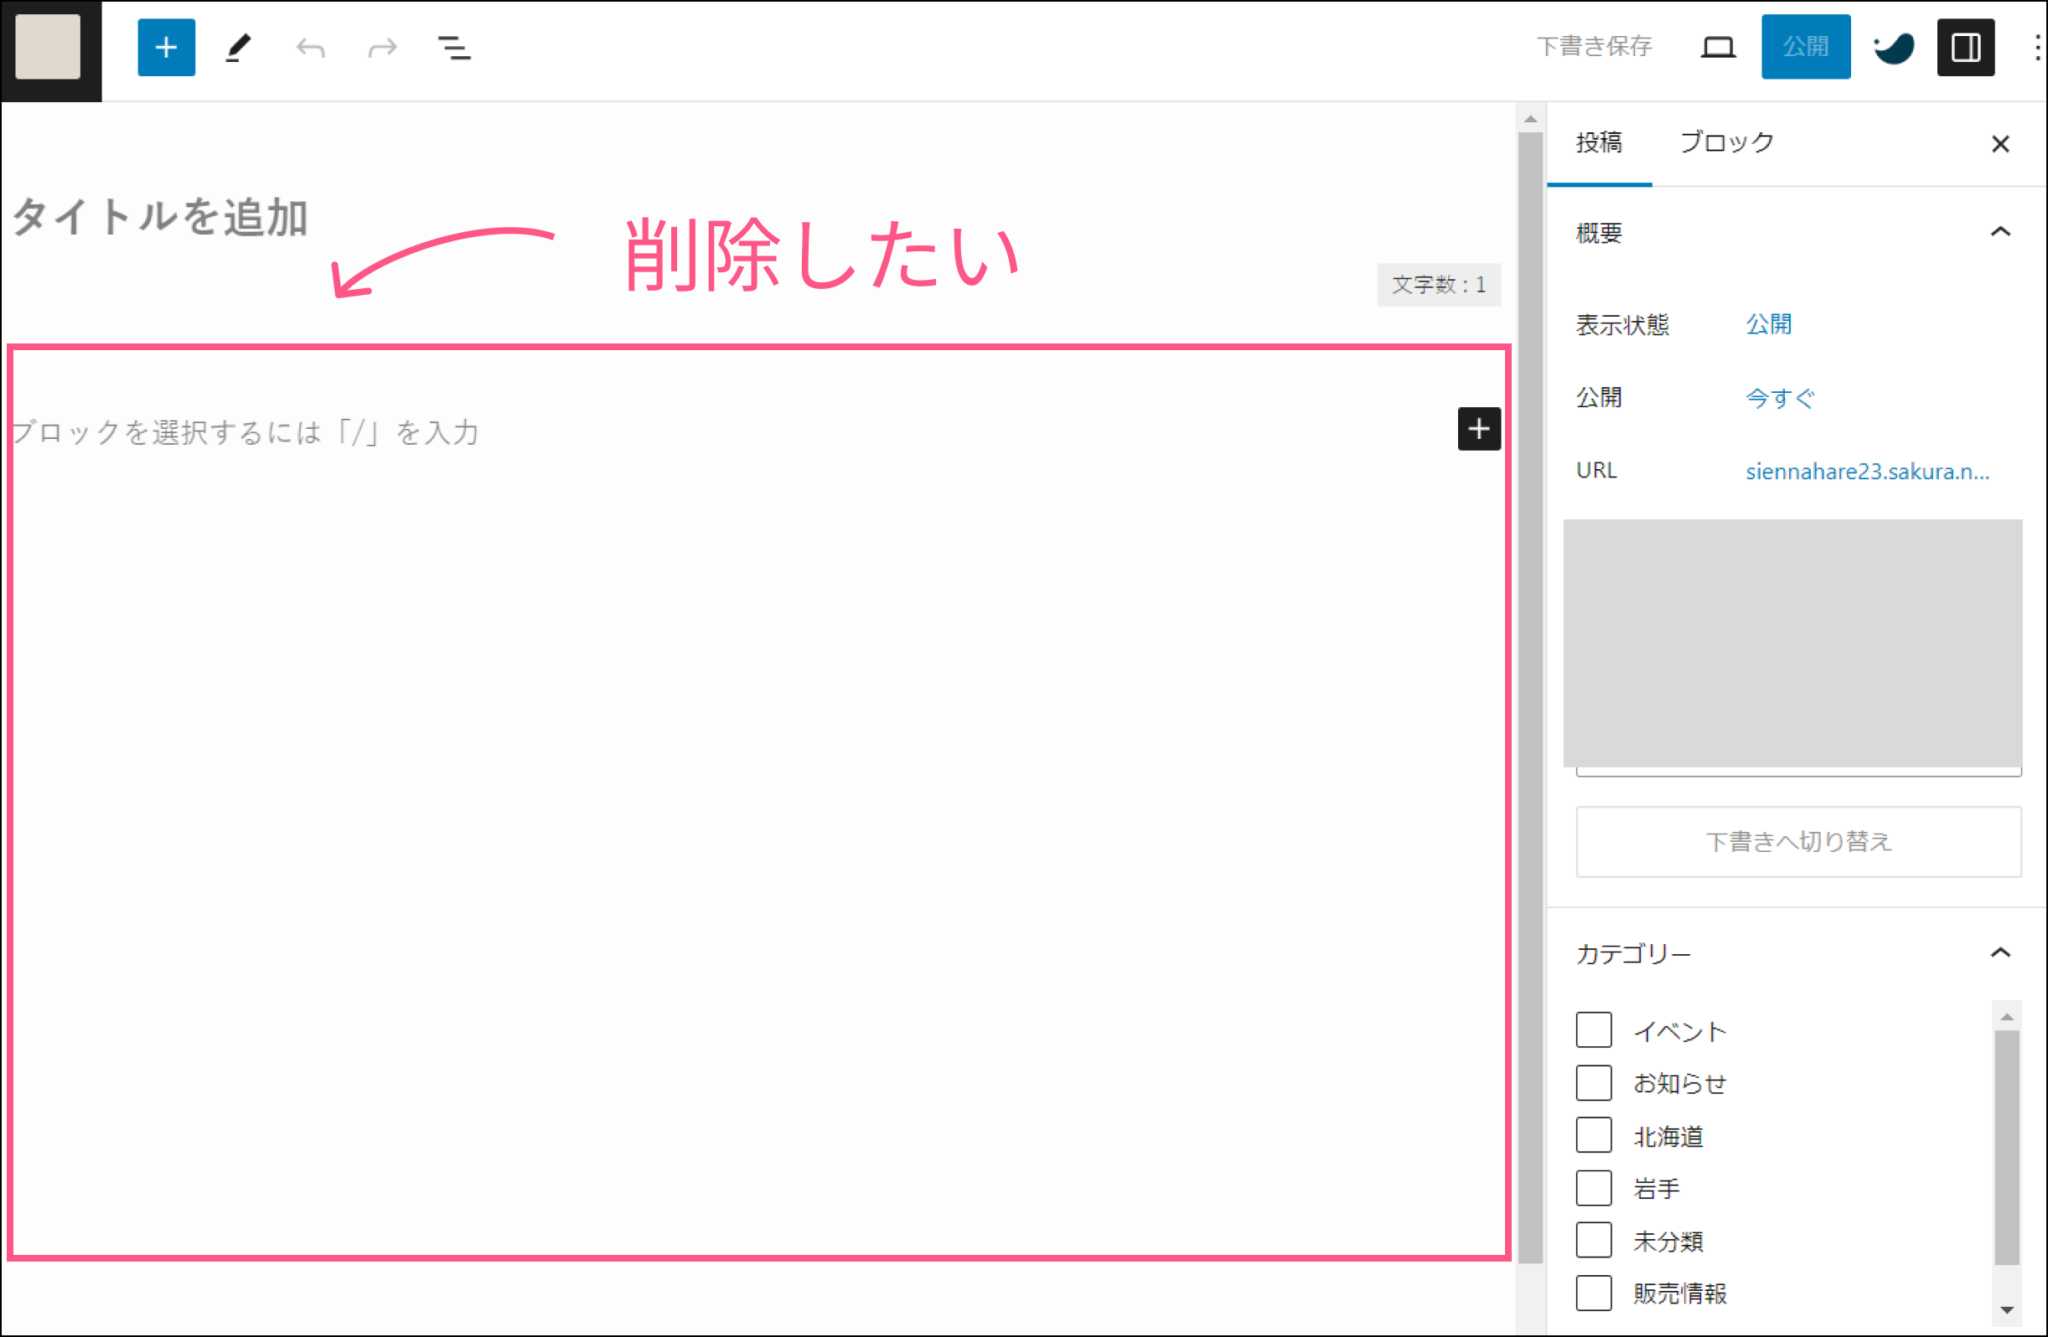The height and width of the screenshot is (1337, 2048).
Task: Open the document overview list icon
Action: tap(455, 46)
